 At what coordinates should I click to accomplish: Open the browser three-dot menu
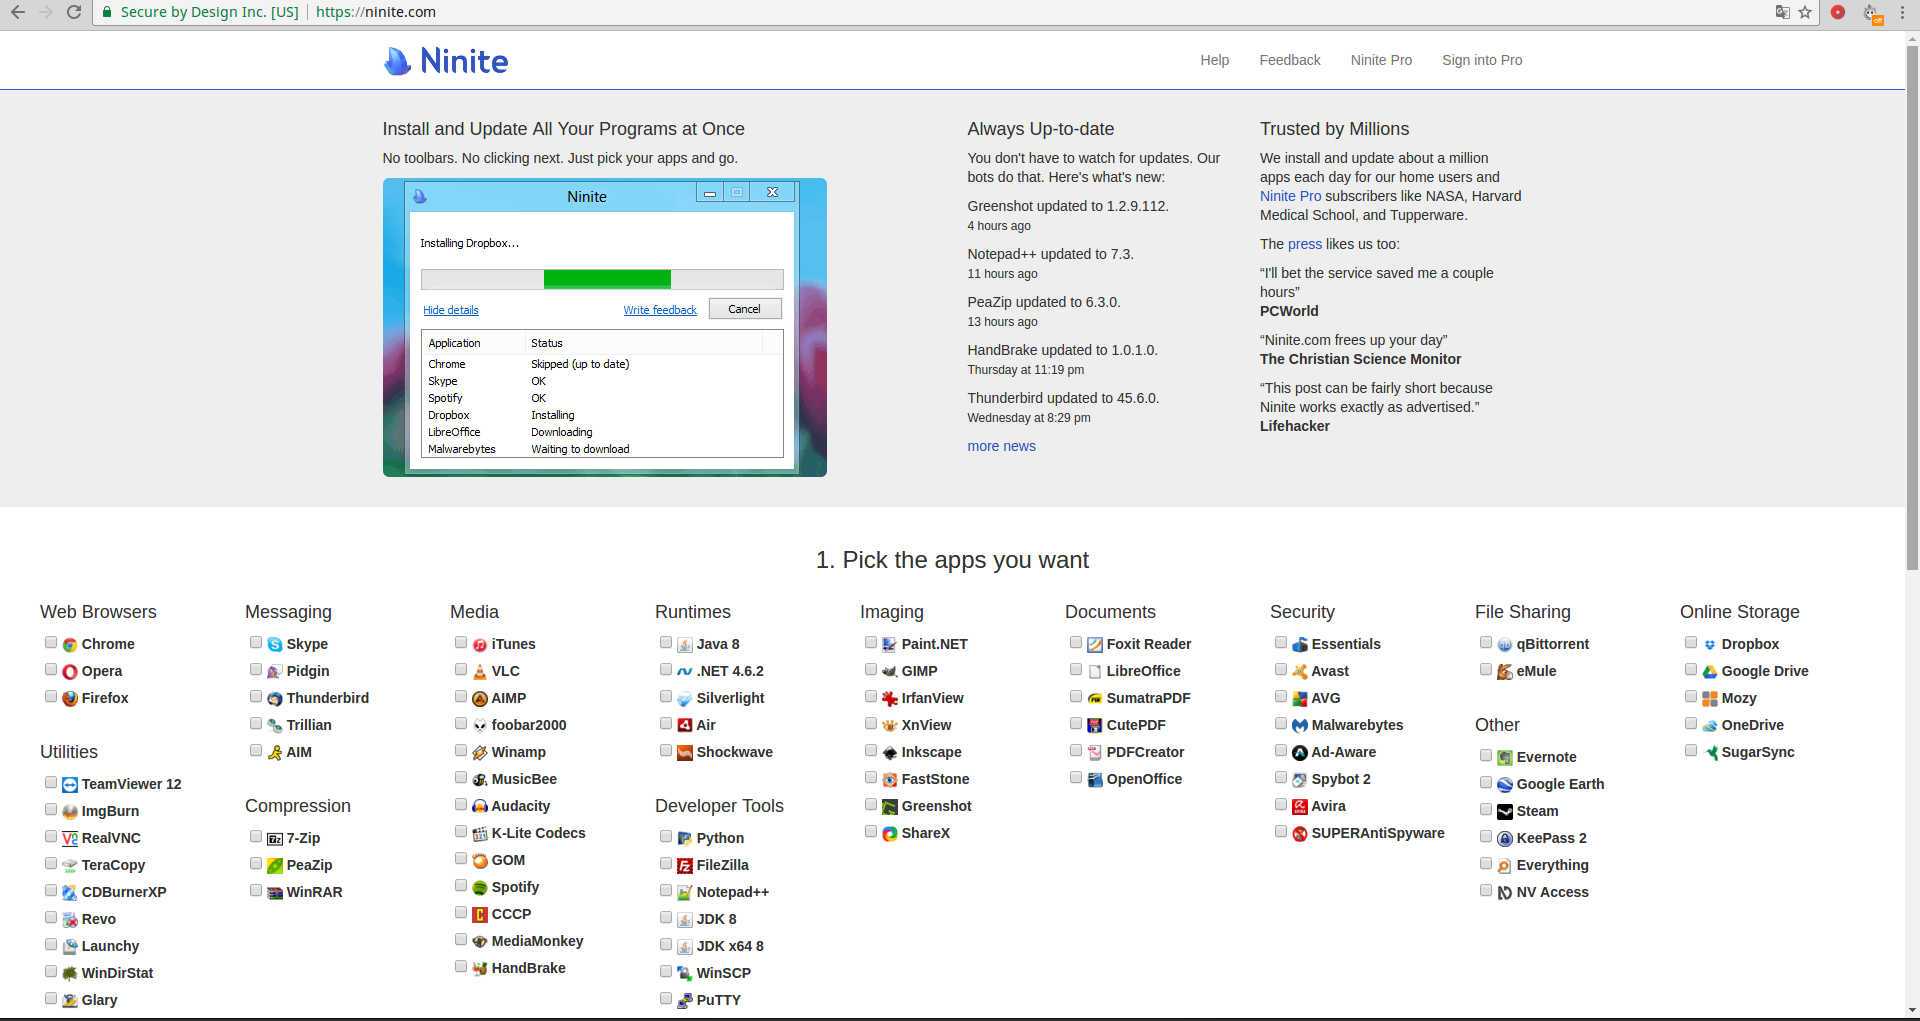pyautogui.click(x=1902, y=12)
